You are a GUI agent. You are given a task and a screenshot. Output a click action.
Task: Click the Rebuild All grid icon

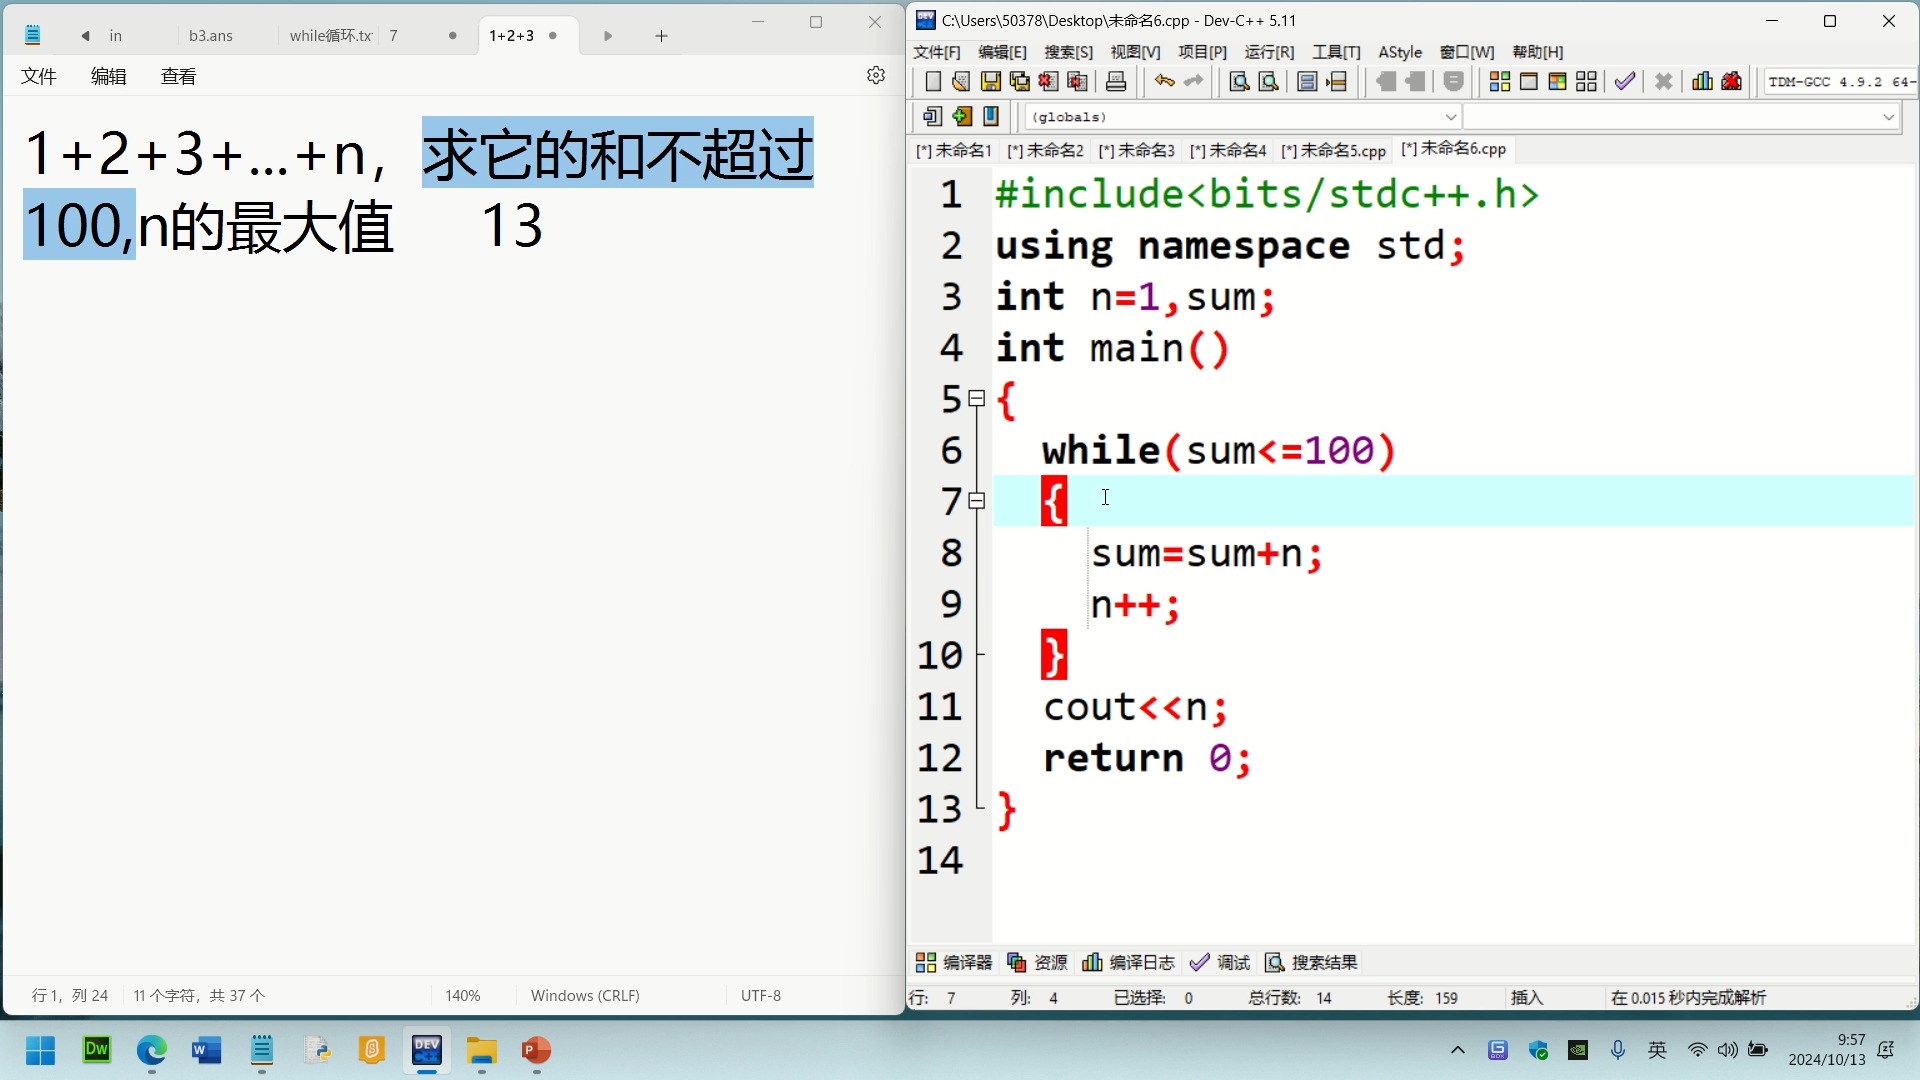tap(1586, 82)
